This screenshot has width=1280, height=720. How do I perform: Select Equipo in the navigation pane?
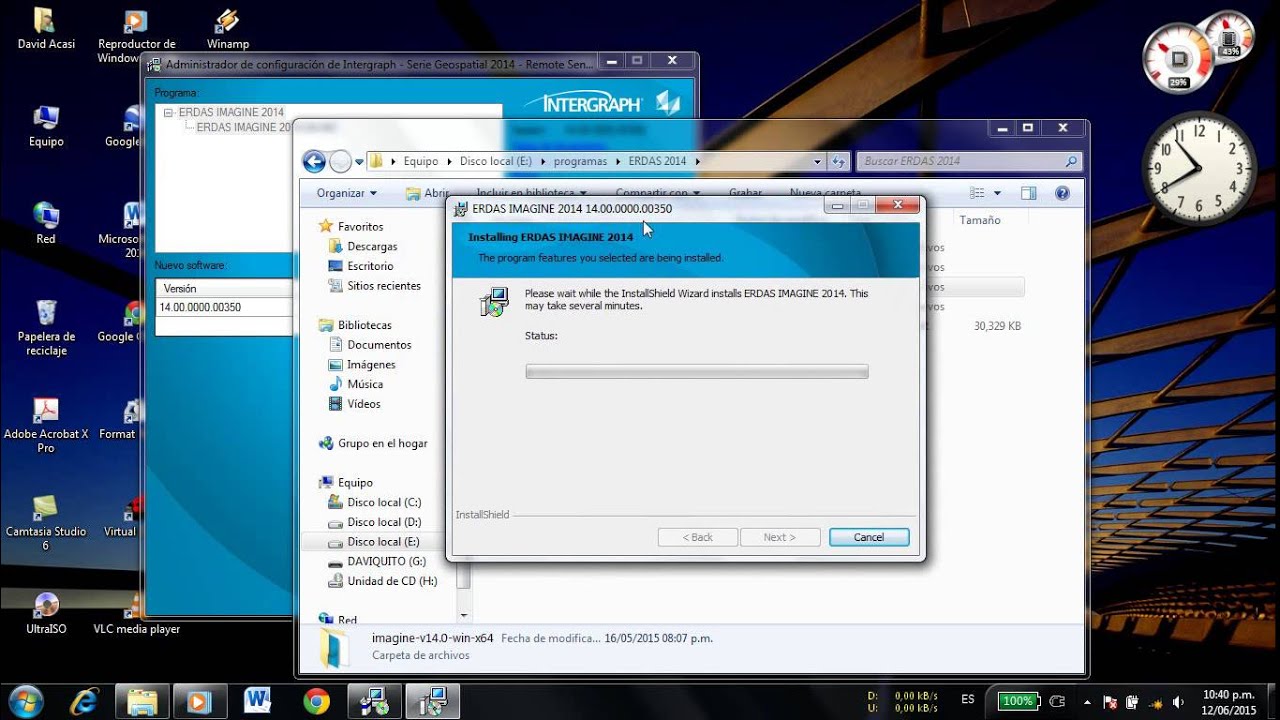pos(355,482)
